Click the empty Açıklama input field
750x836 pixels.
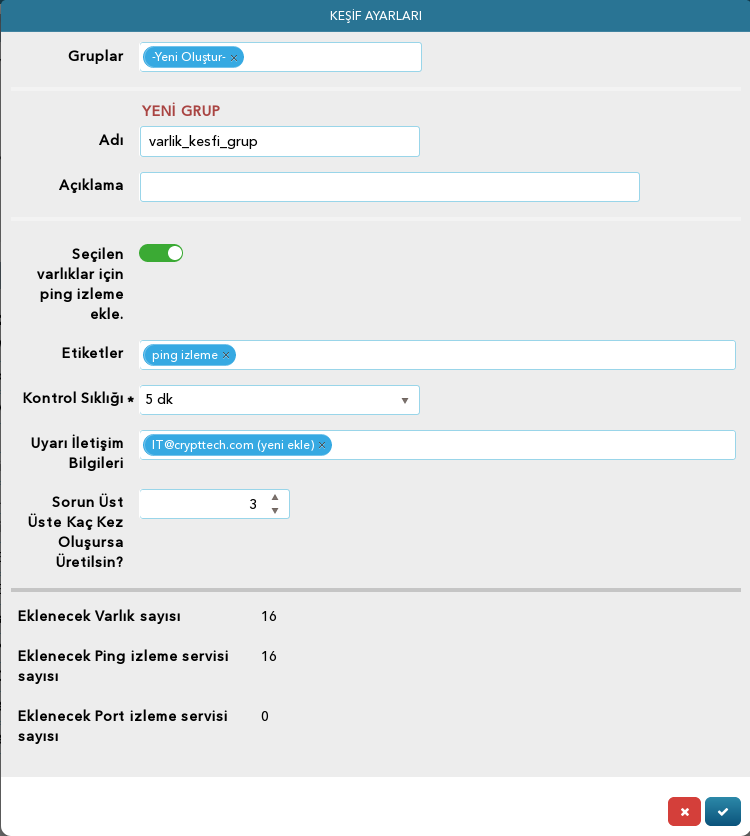tap(390, 187)
